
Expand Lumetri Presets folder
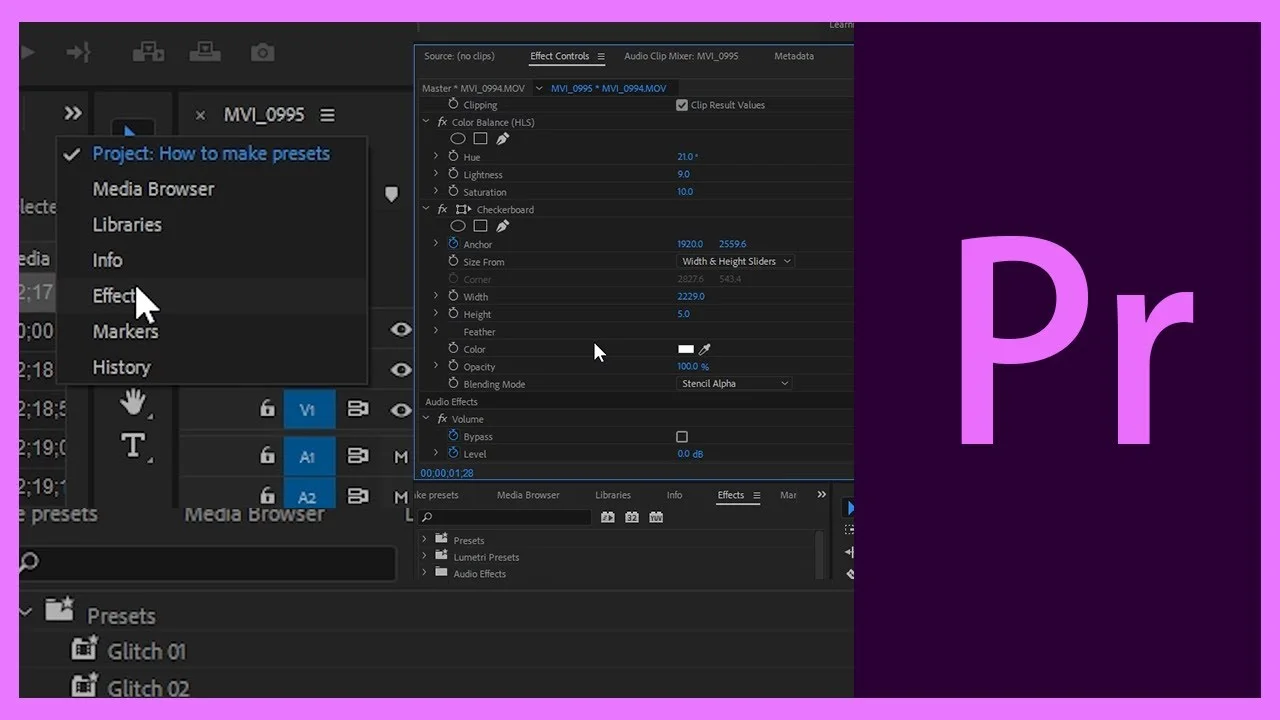coord(424,557)
